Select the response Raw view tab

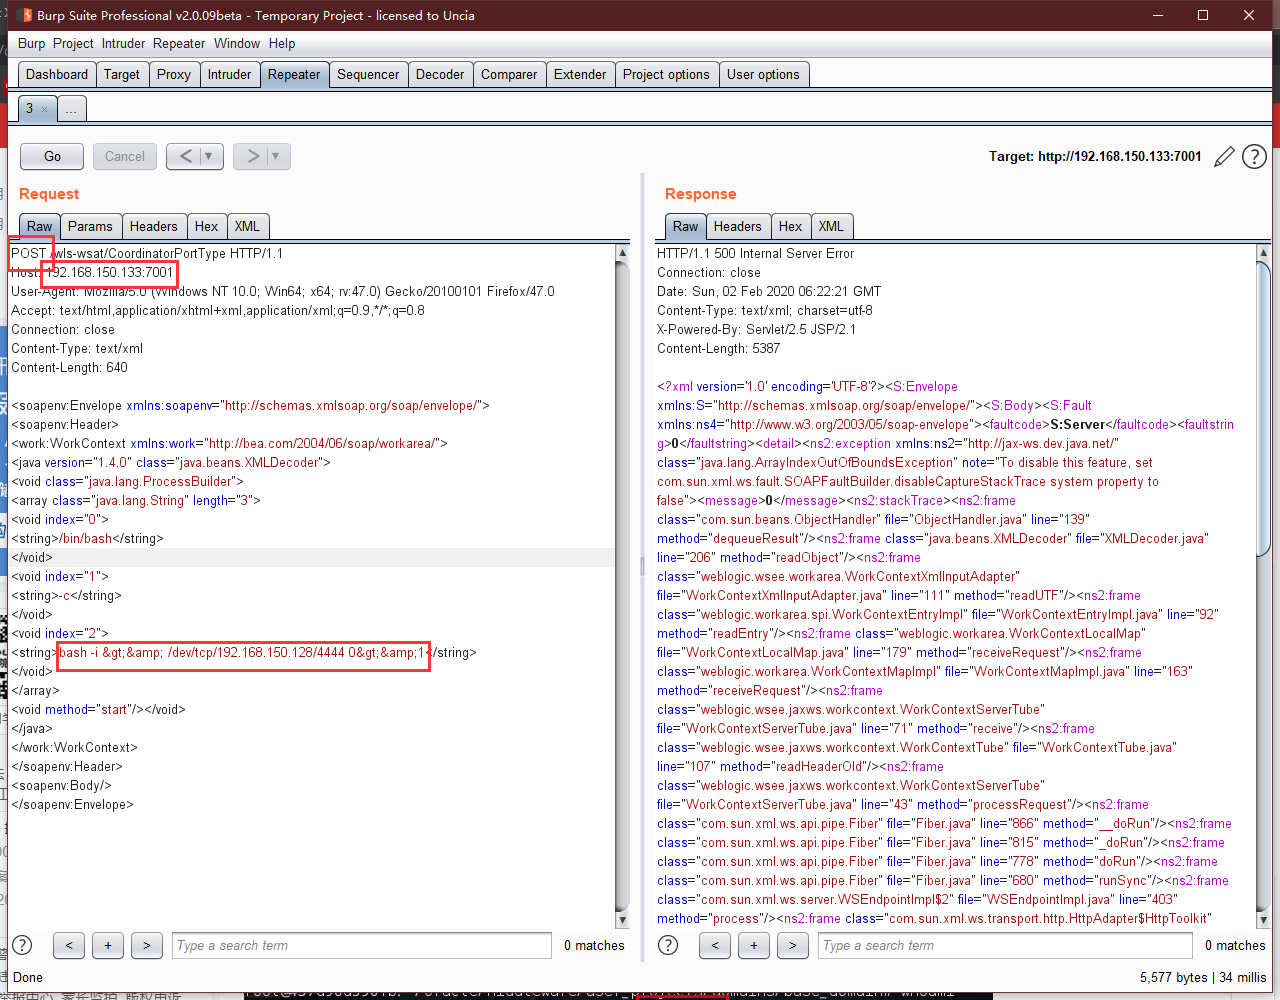pyautogui.click(x=686, y=226)
